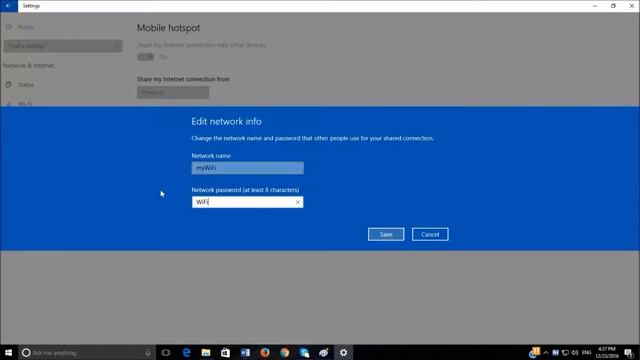Screen dimensions: 640x360
Task: Open Microsoft Store from the taskbar
Action: pos(225,353)
